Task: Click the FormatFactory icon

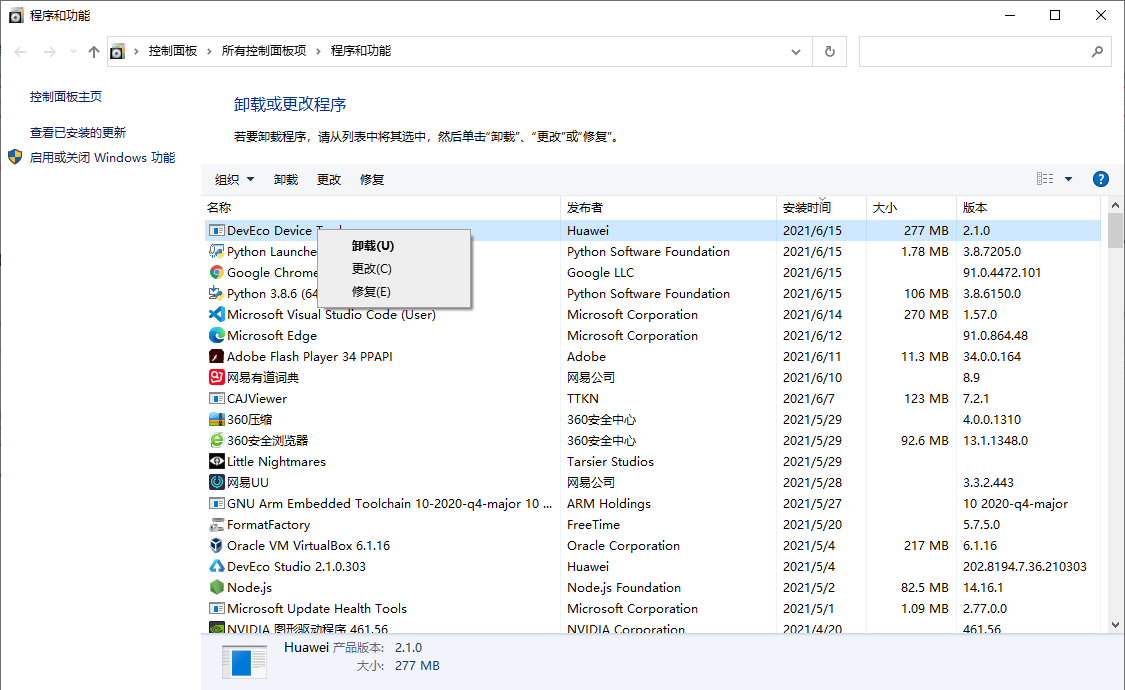Action: pos(216,524)
